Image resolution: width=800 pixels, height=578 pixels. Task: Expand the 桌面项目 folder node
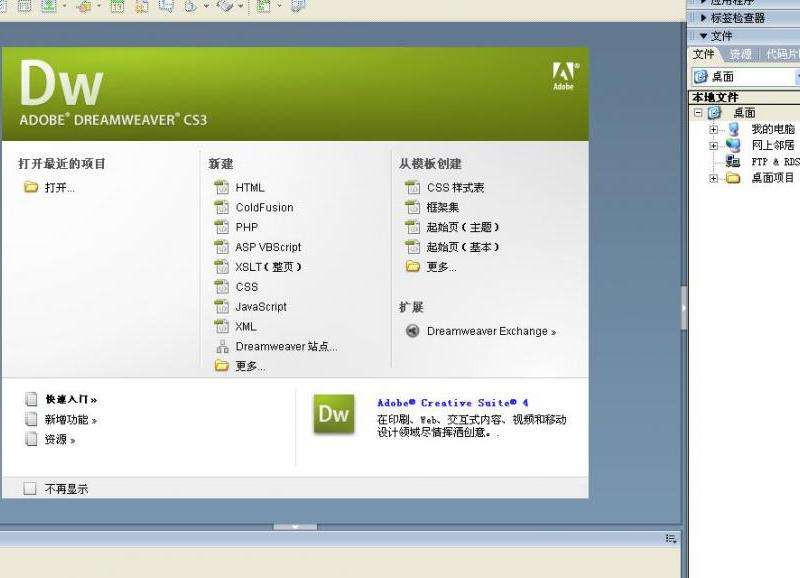click(x=713, y=178)
